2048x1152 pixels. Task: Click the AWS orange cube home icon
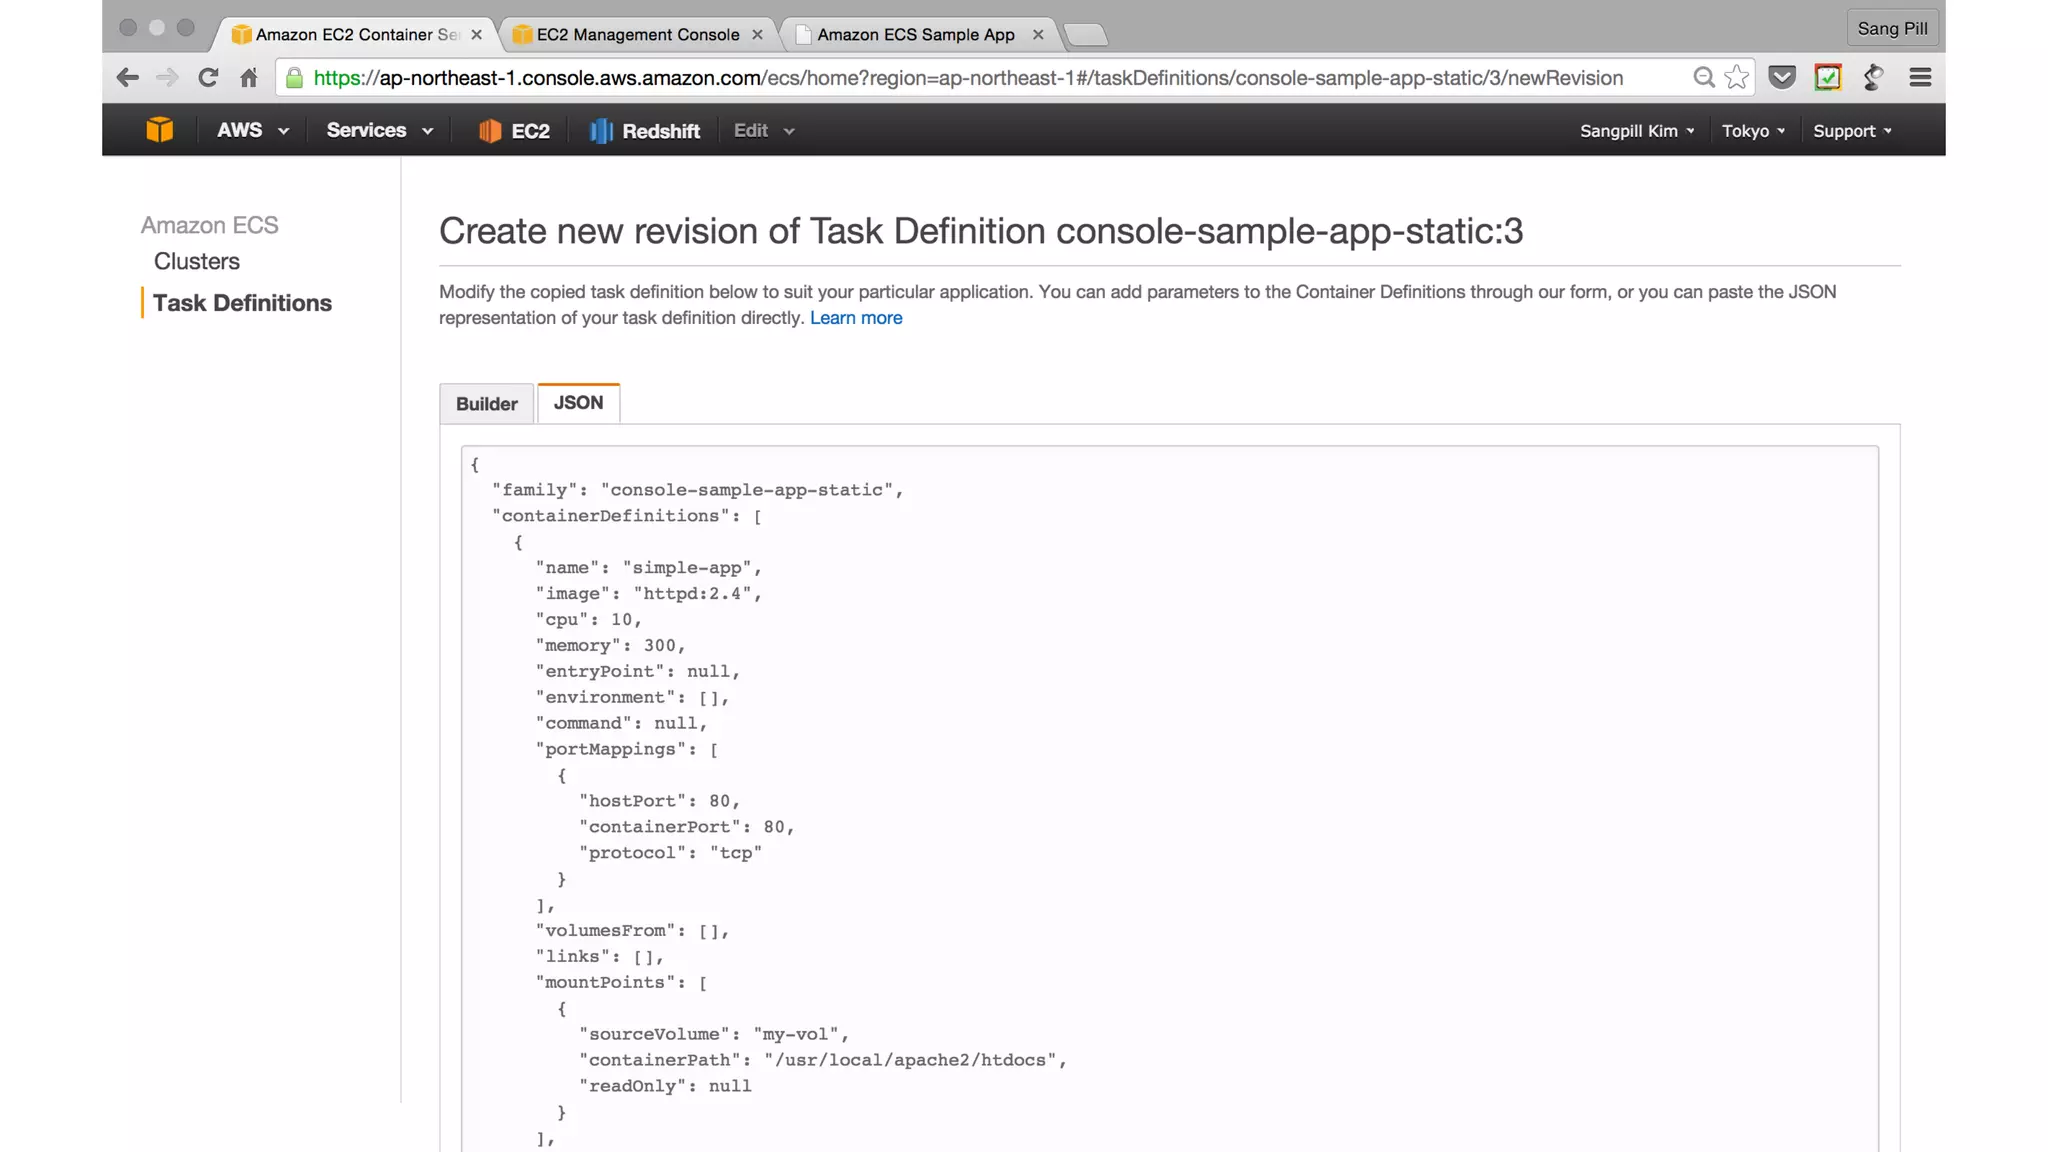pyautogui.click(x=159, y=130)
